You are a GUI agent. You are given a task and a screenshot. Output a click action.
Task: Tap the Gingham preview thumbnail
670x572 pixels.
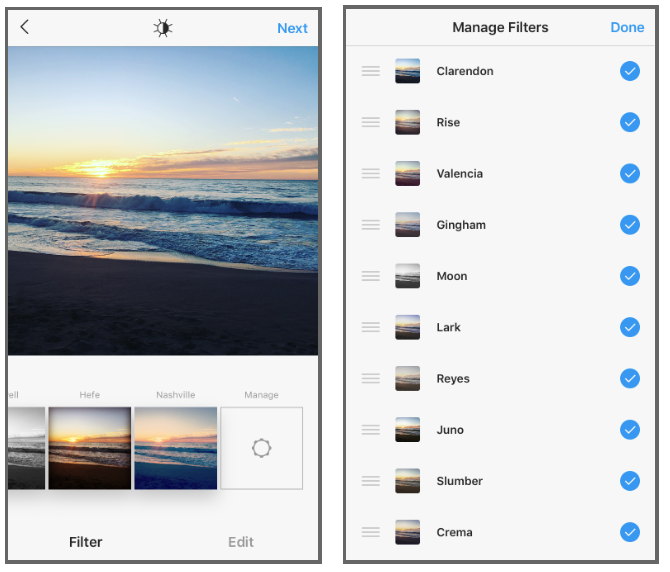(407, 225)
